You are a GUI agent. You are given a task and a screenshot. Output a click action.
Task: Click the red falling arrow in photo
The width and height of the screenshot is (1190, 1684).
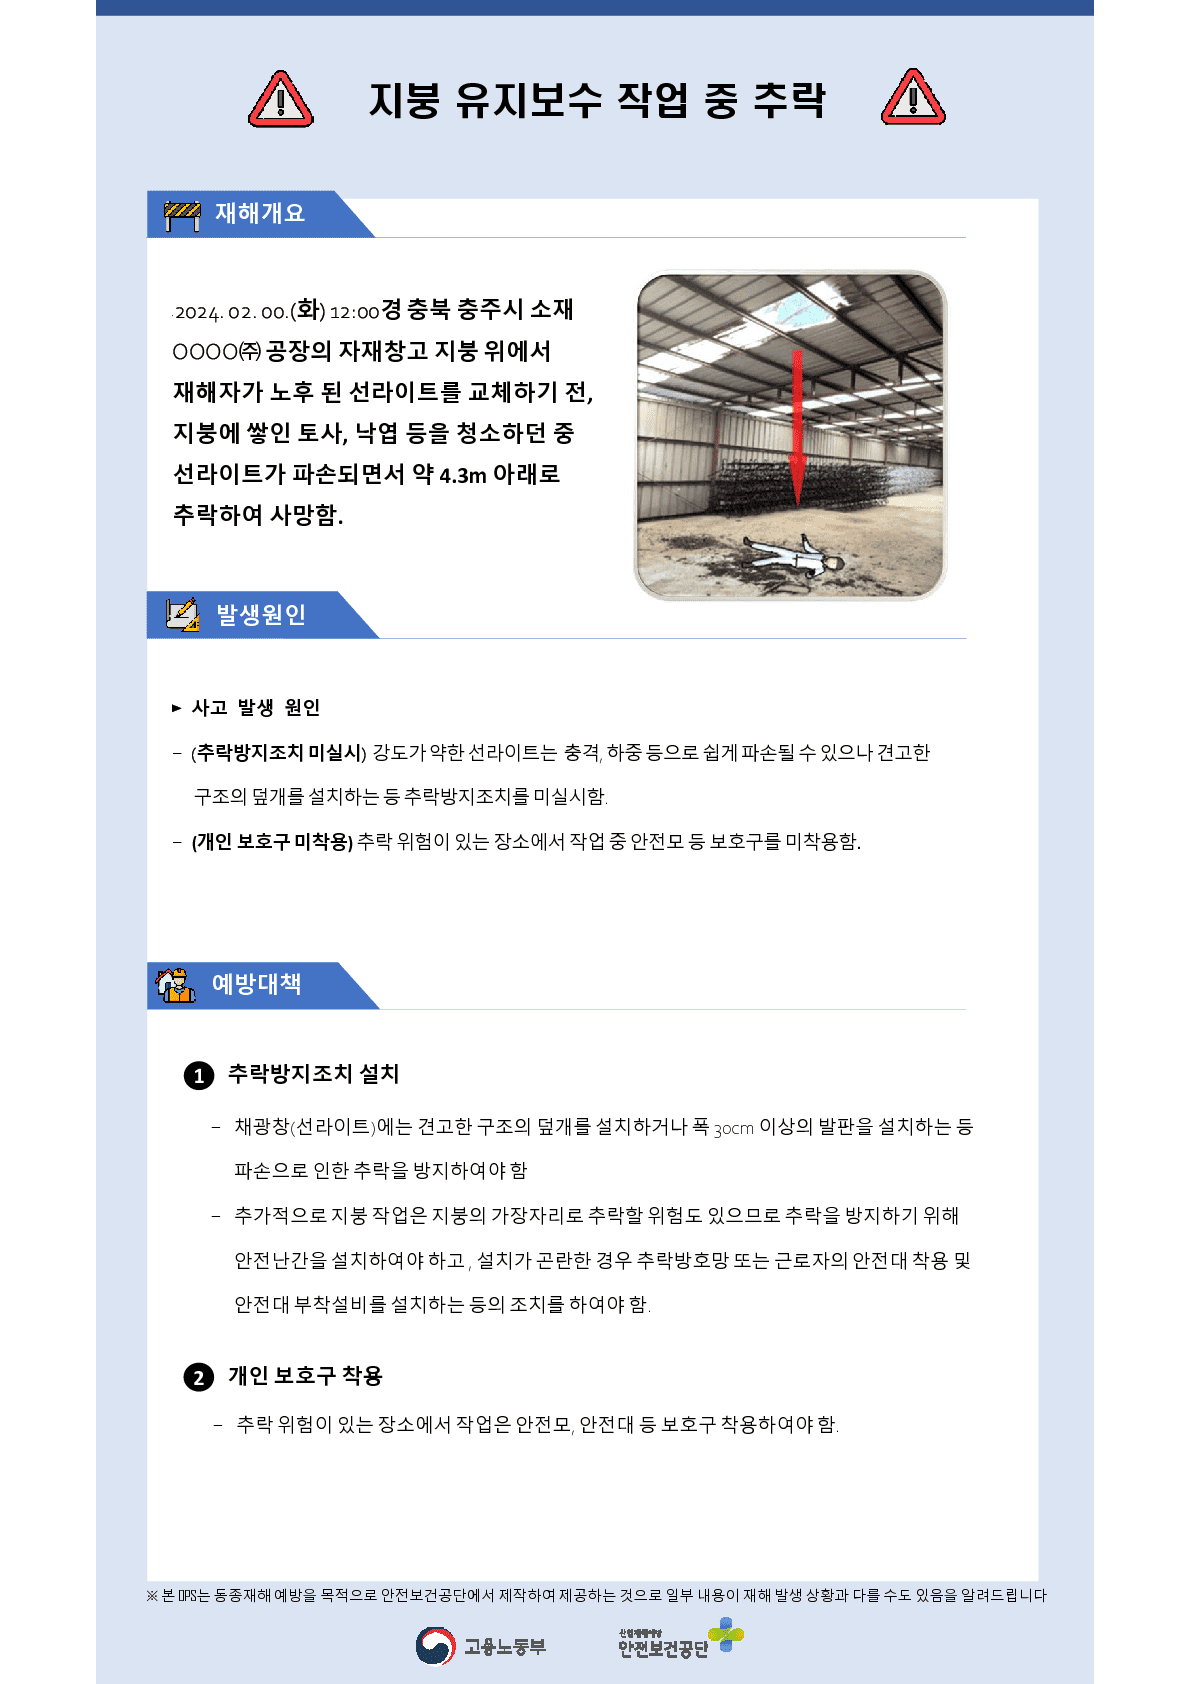coord(797,428)
